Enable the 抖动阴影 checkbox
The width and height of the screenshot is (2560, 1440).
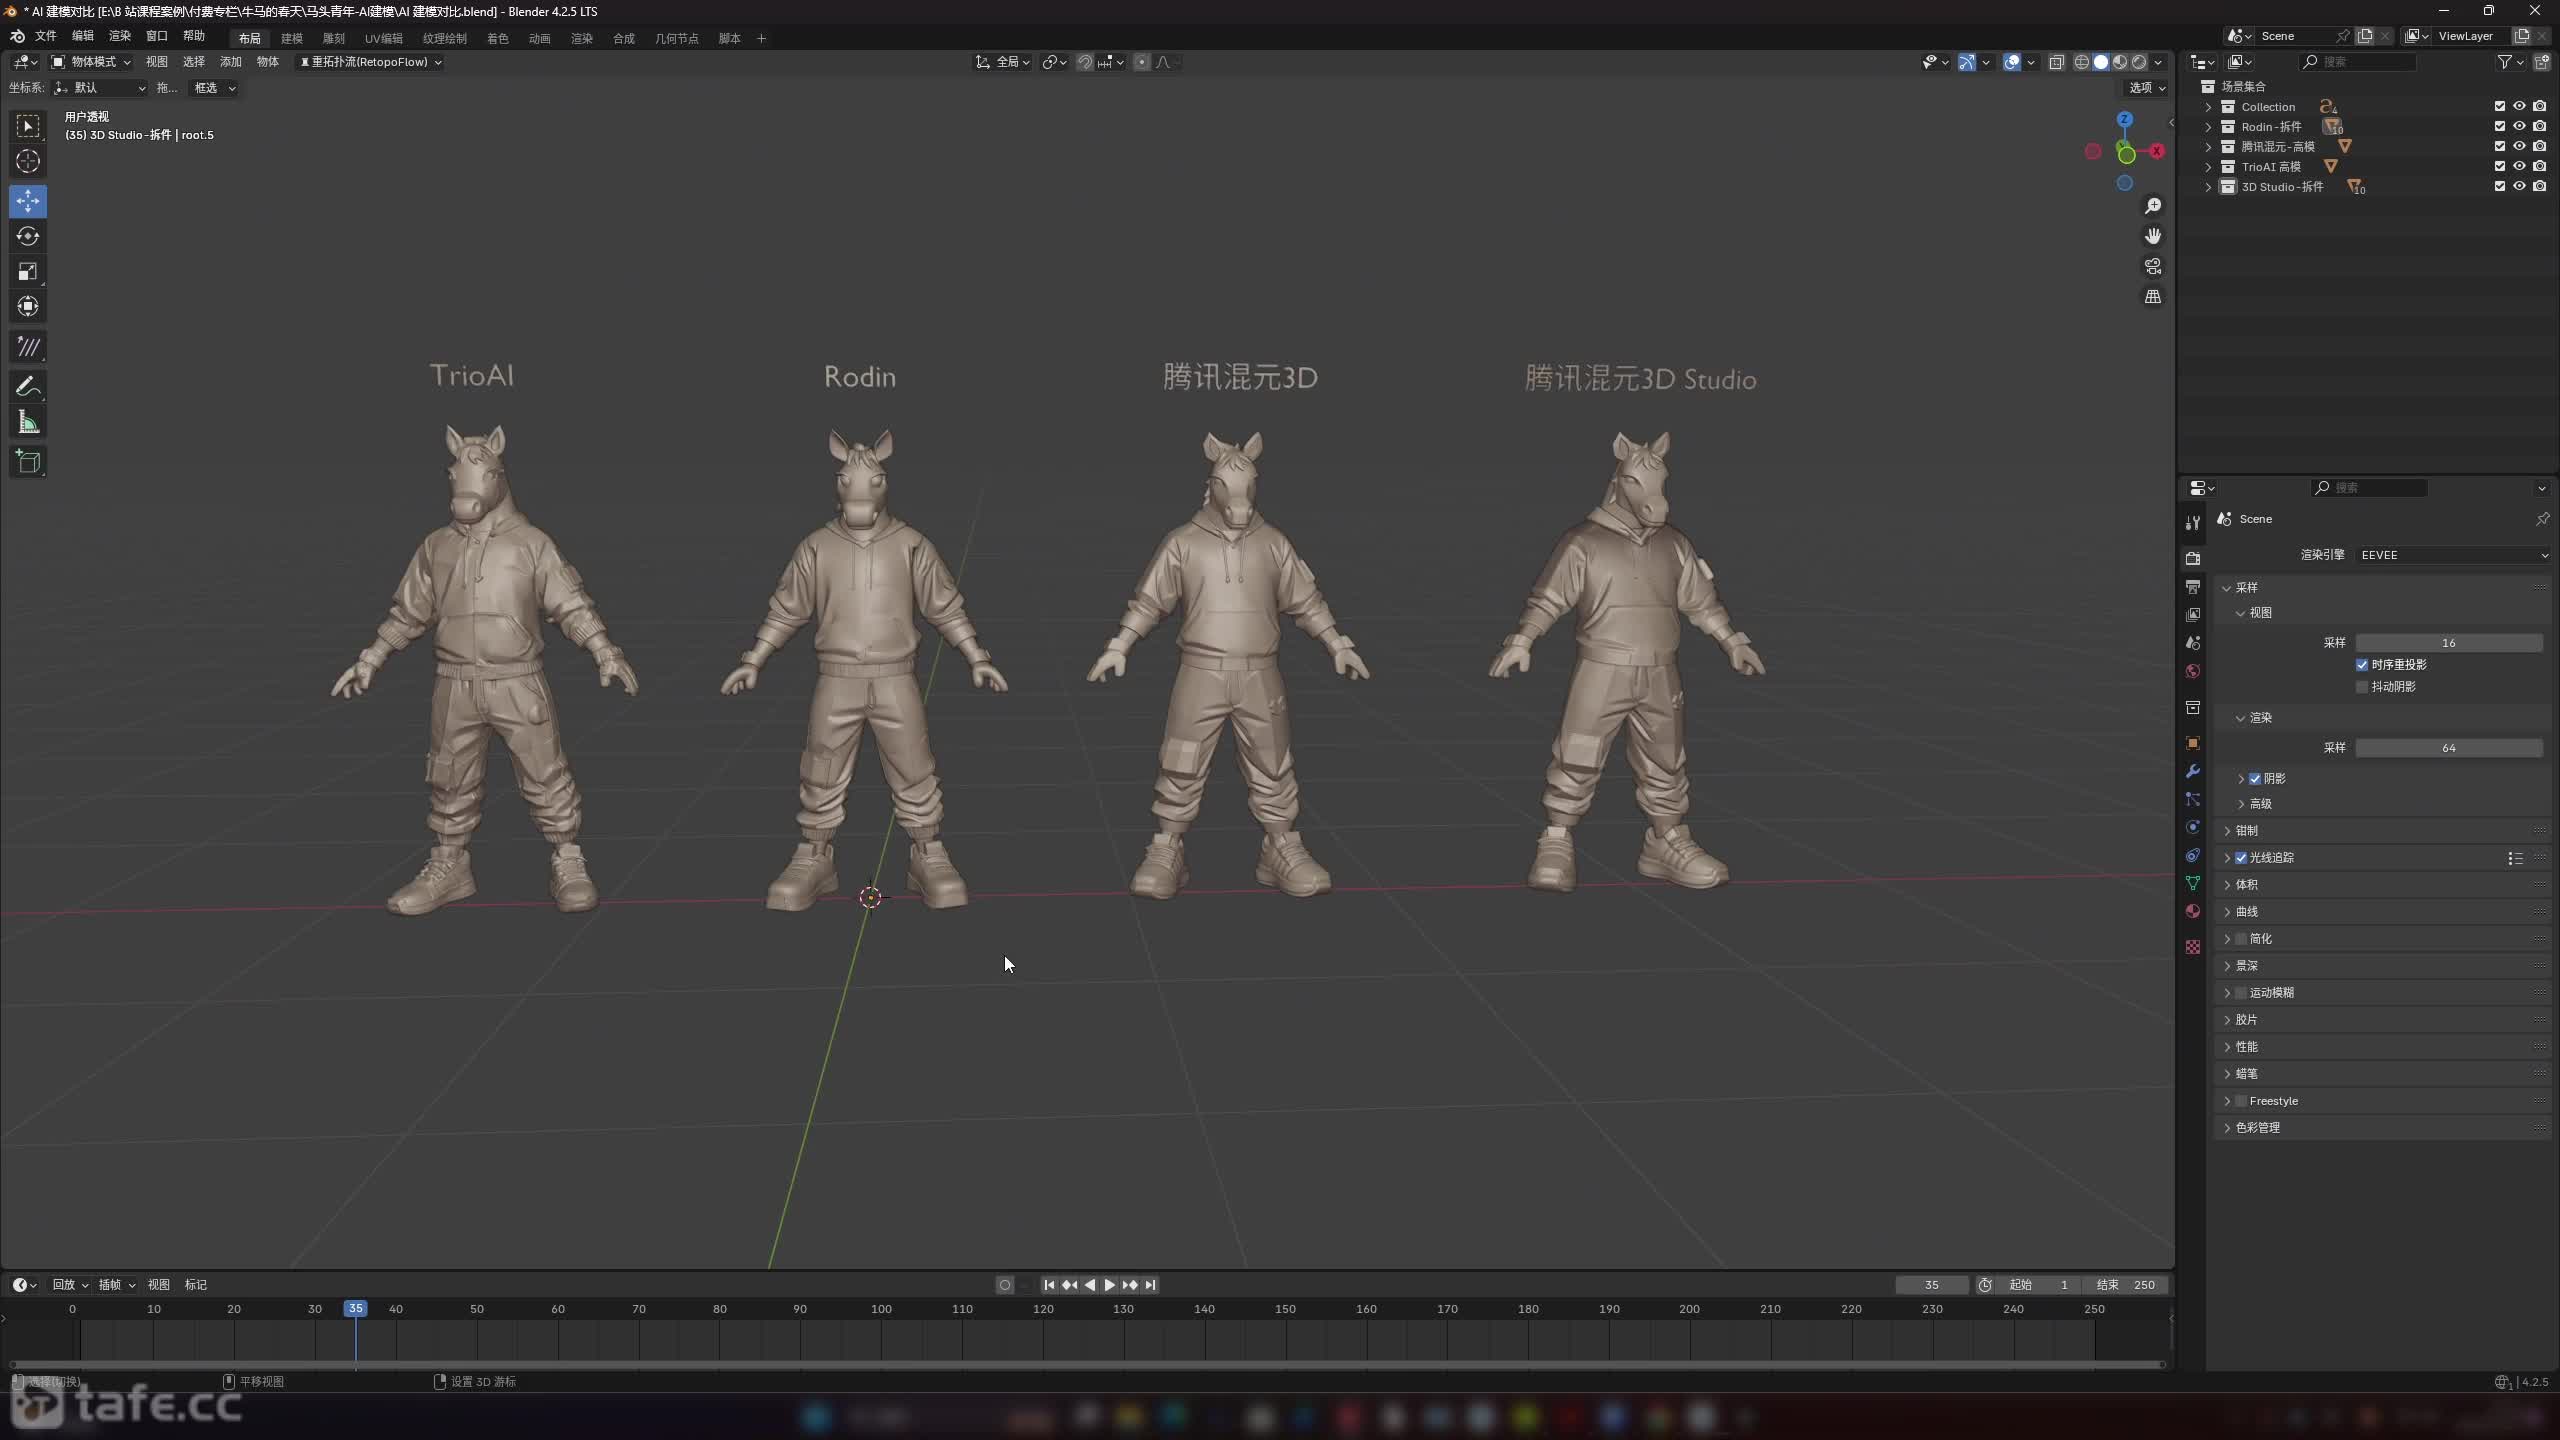tap(2362, 687)
